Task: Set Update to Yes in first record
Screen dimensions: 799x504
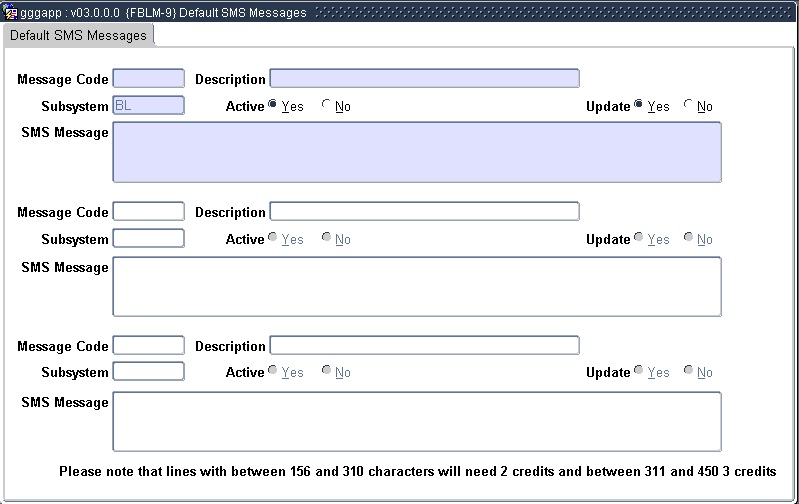Action: pos(639,106)
